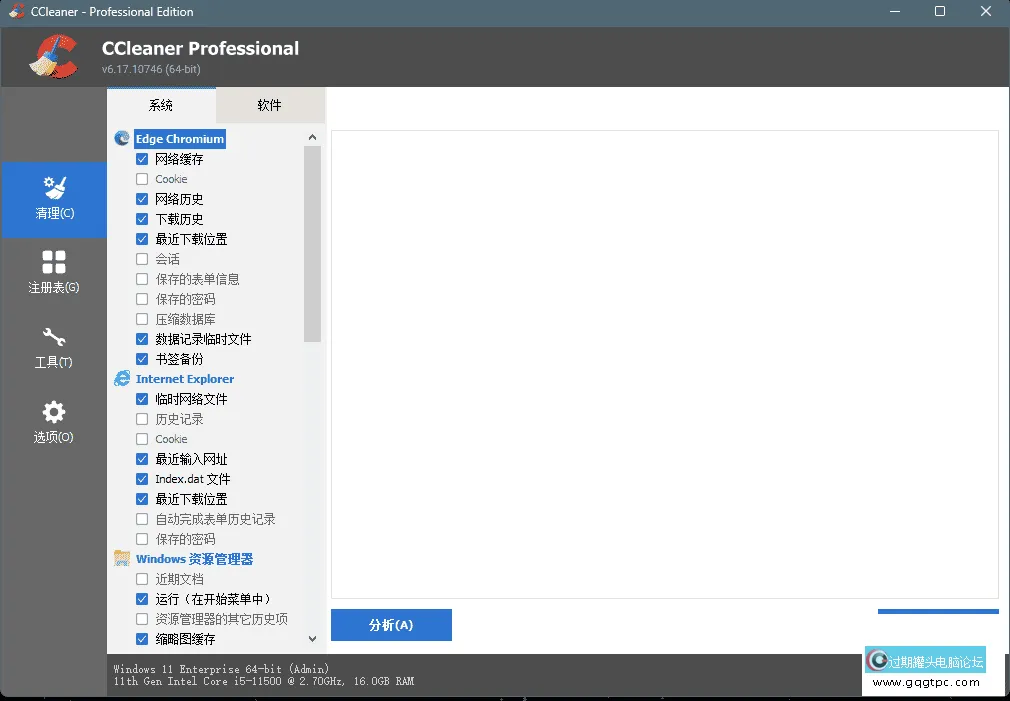Check 历史记录 under Internet Explorer

pos(142,419)
